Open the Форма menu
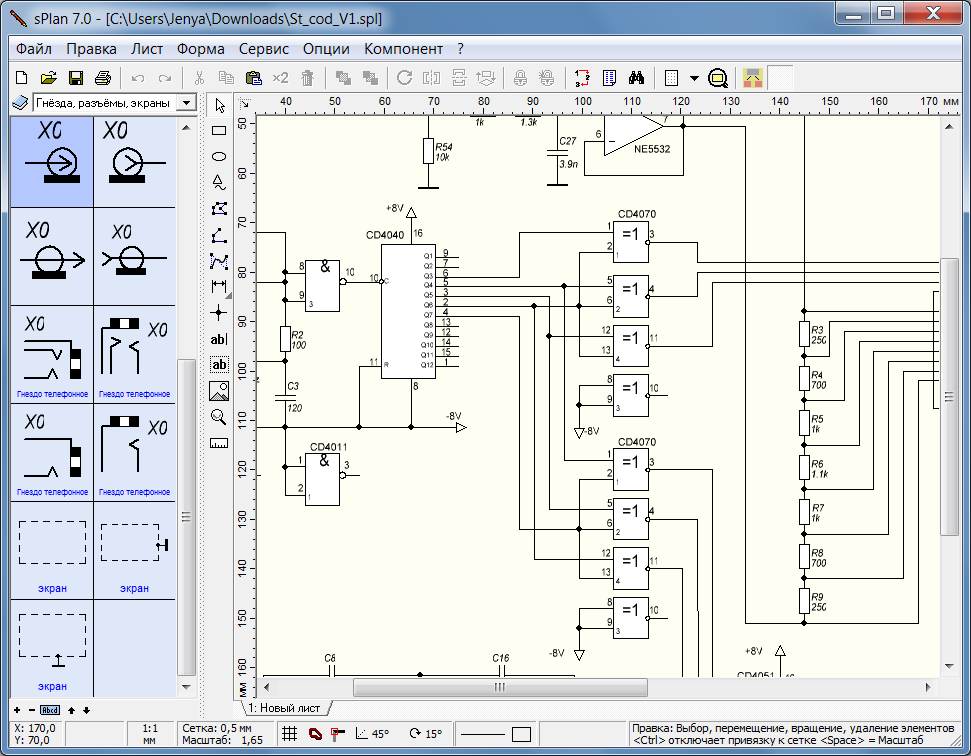The width and height of the screenshot is (971, 756). click(x=201, y=49)
